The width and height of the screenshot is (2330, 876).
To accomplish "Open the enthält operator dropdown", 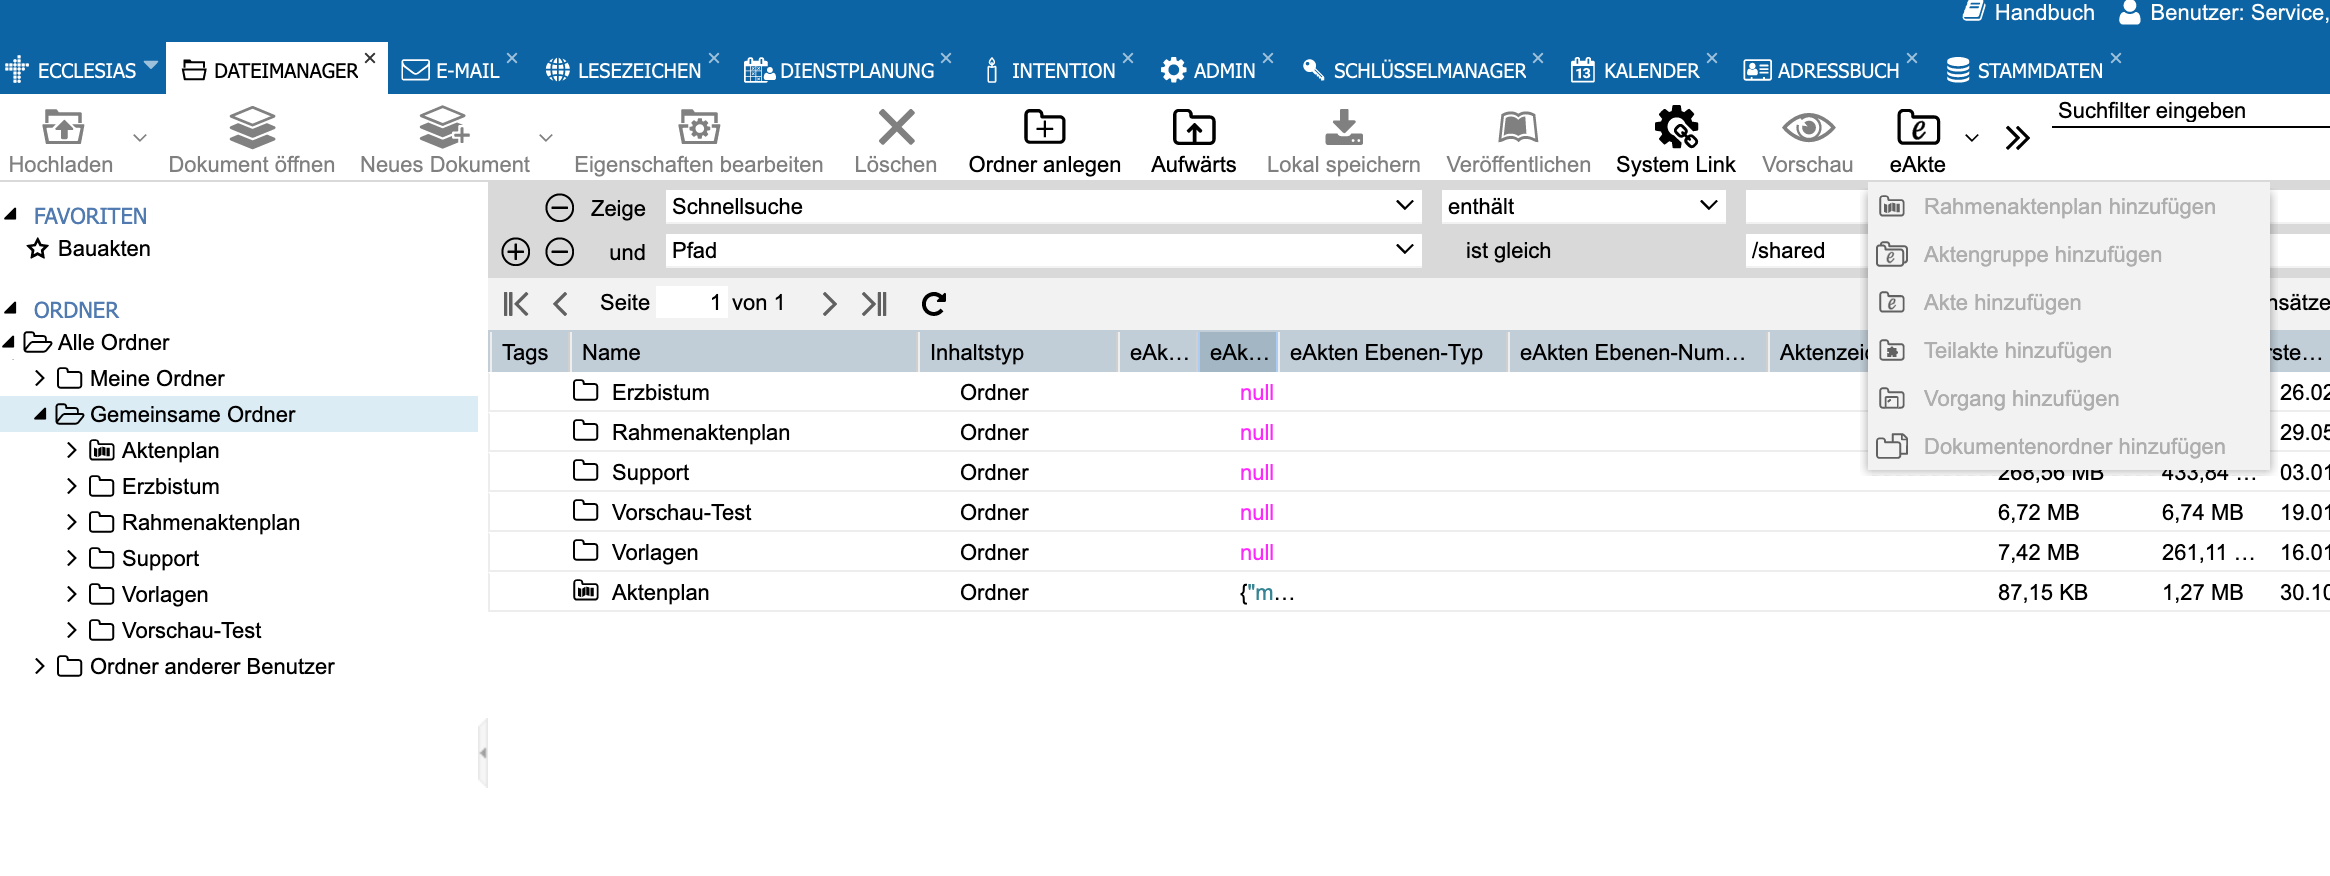I will (x=1709, y=205).
